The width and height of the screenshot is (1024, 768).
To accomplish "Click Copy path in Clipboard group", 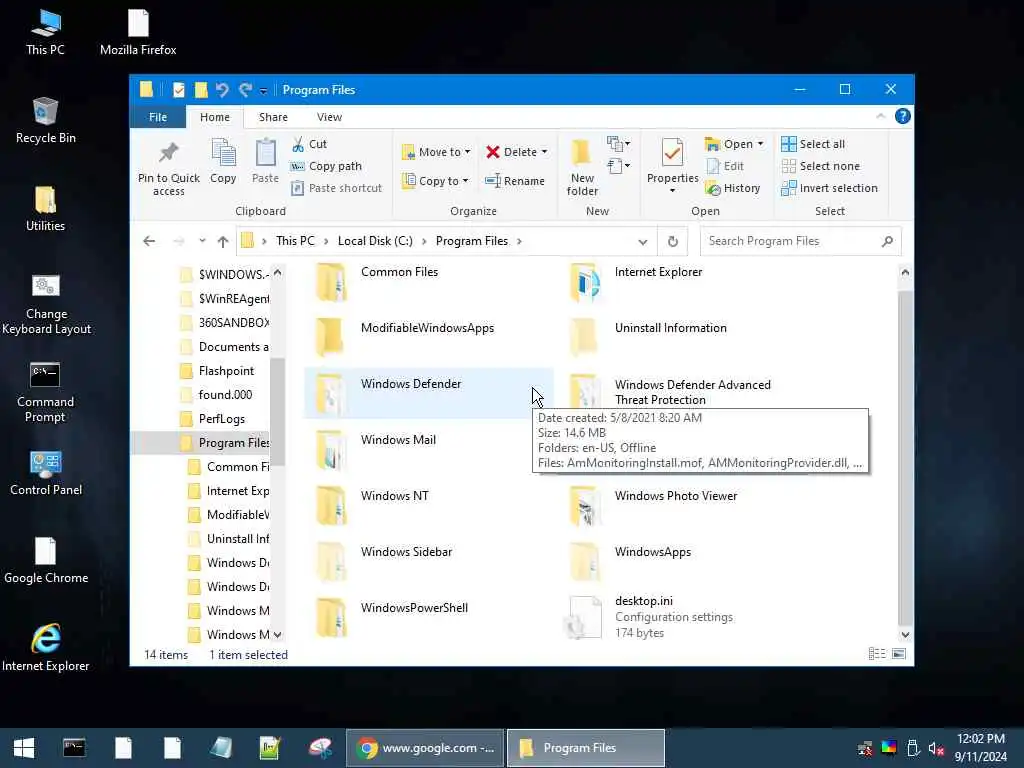I will (327, 166).
